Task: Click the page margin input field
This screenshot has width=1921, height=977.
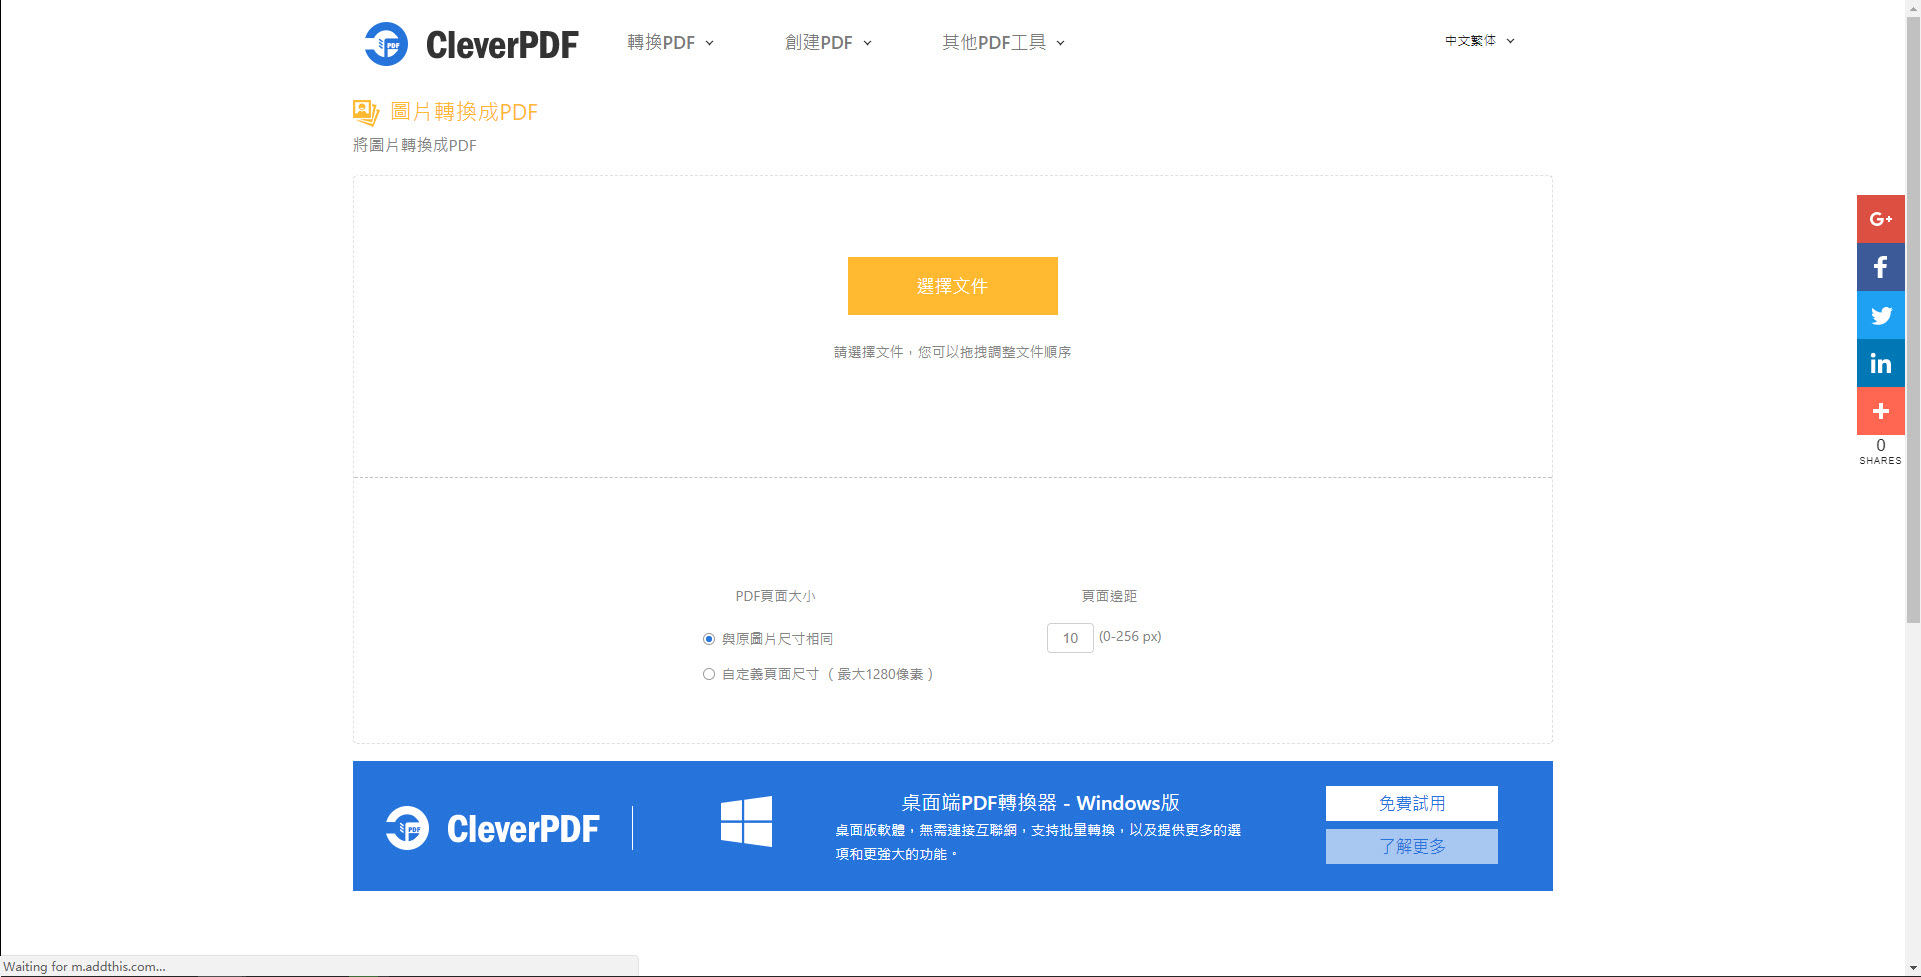Action: click(x=1069, y=638)
